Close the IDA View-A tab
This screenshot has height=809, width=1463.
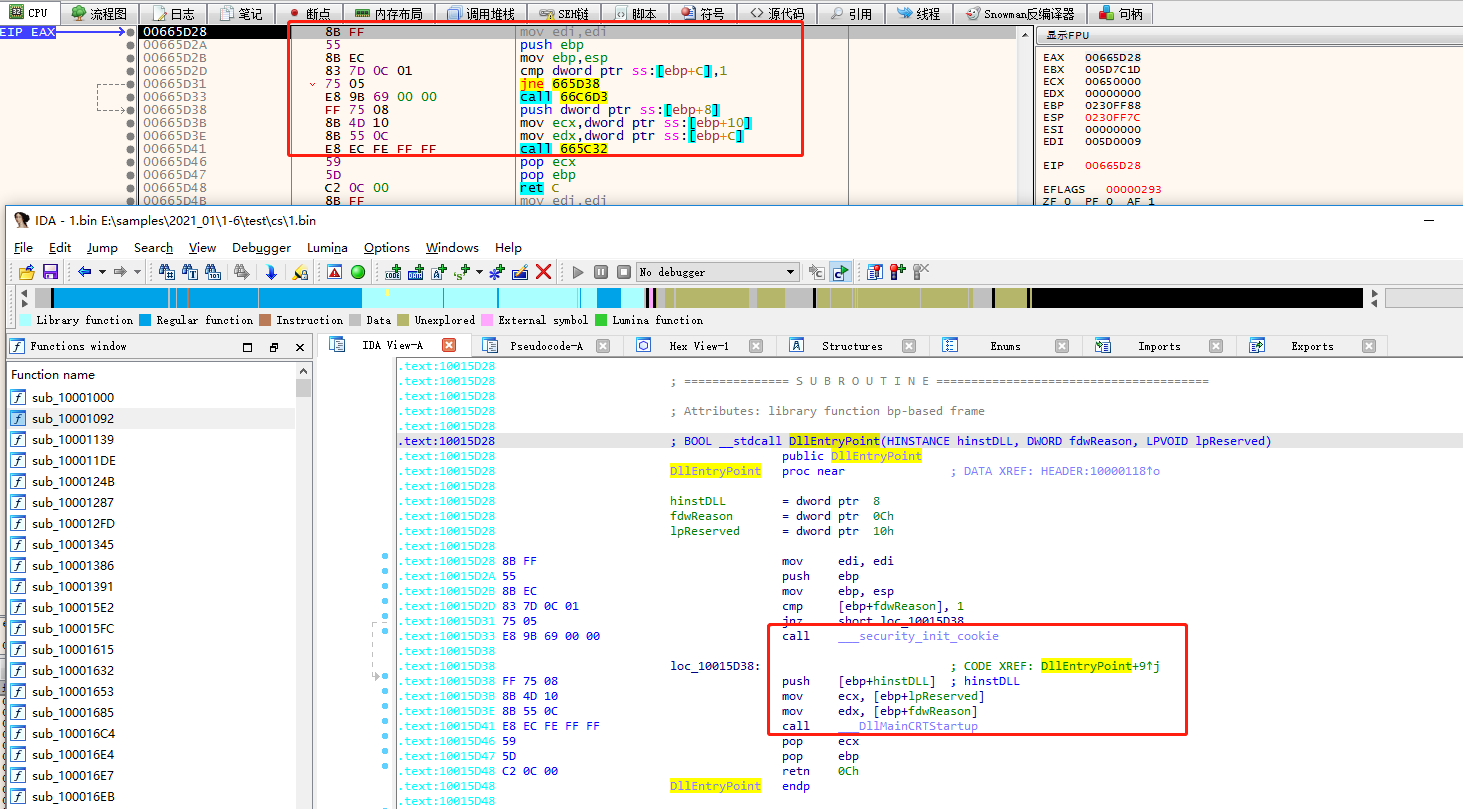(449, 345)
